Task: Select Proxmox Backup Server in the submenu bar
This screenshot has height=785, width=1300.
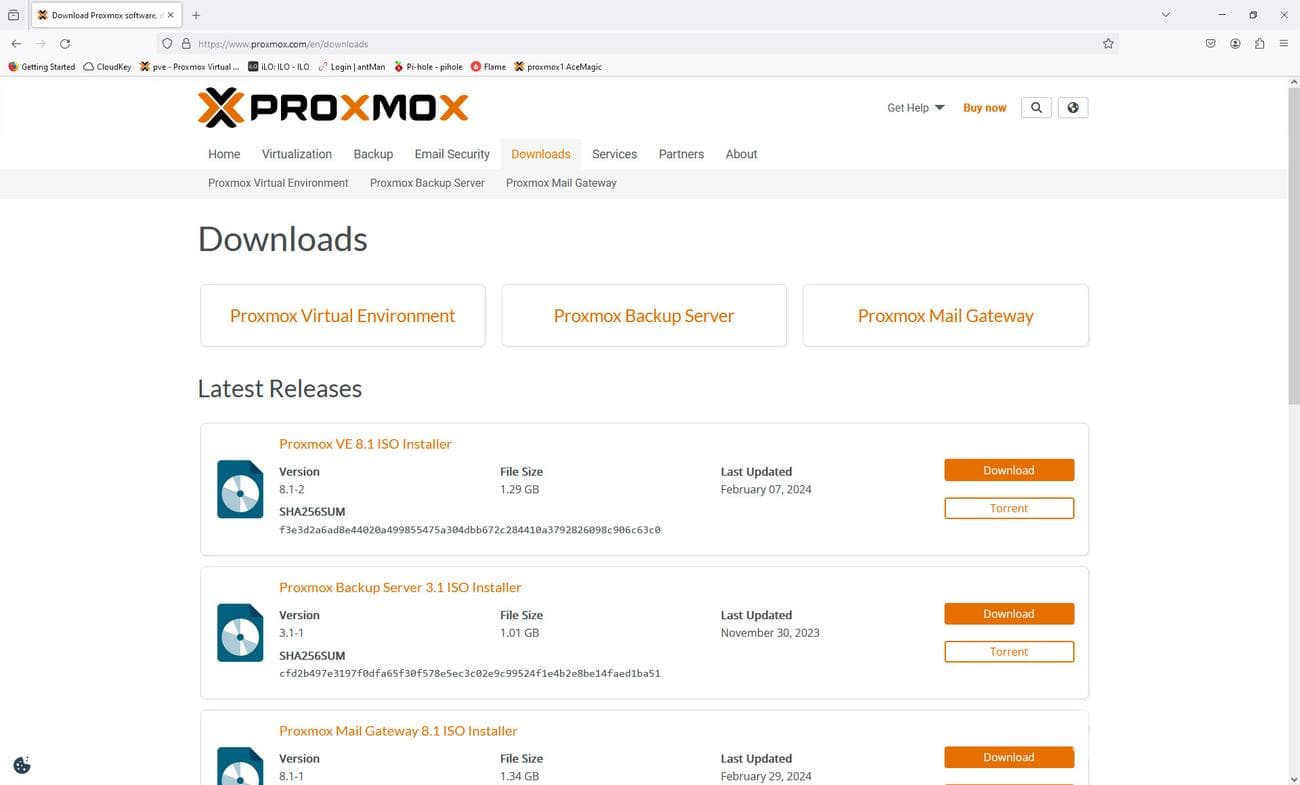Action: coord(427,183)
